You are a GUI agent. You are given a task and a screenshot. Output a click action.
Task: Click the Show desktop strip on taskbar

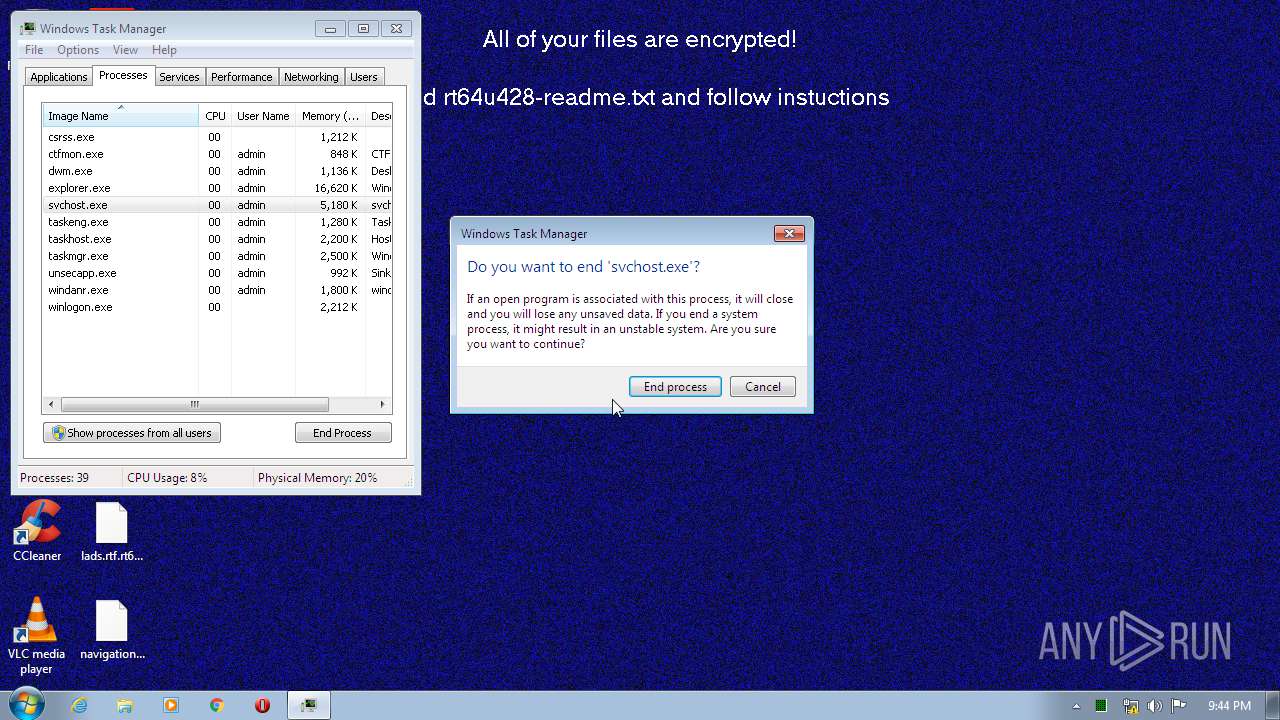[x=1273, y=705]
